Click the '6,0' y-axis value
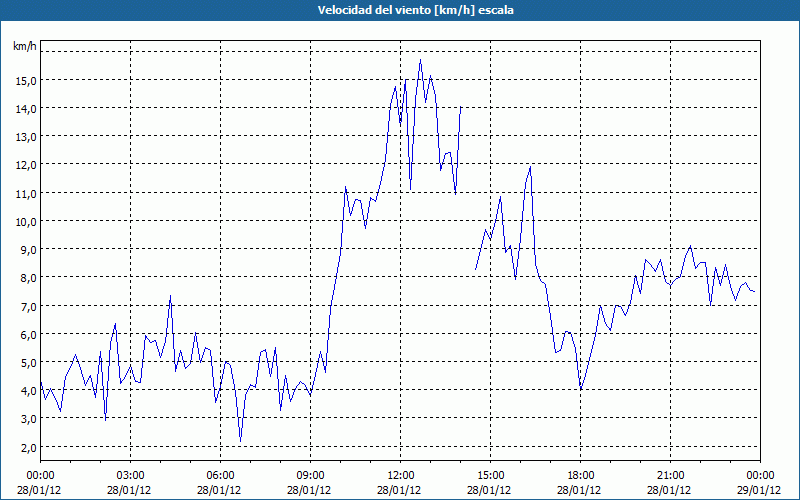 [29, 335]
